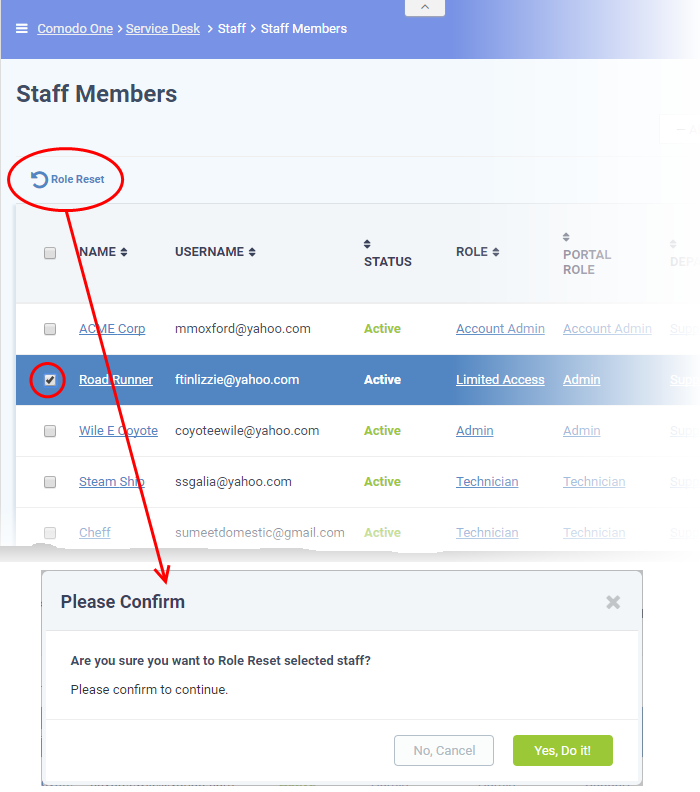This screenshot has width=700, height=792.
Task: Click the No, Cancel button
Action: (444, 751)
